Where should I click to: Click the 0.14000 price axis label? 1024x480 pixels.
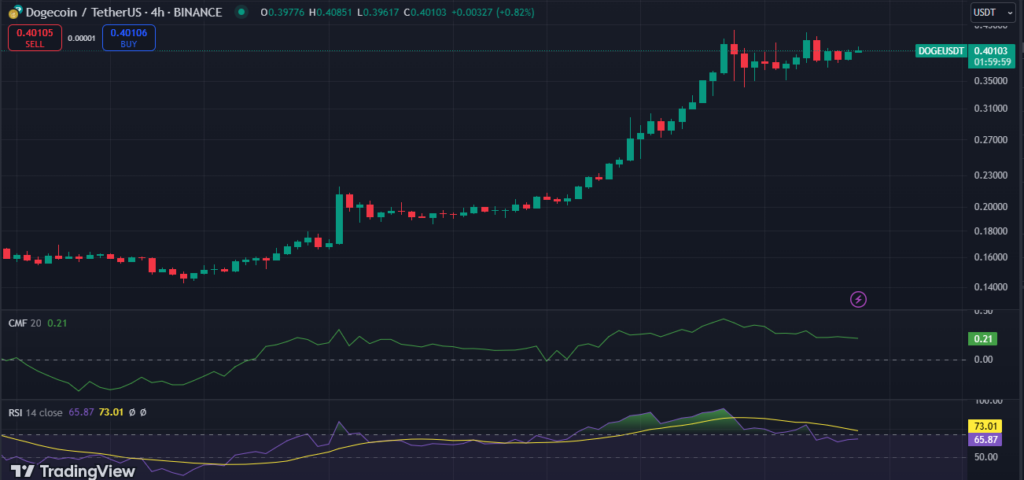(990, 287)
